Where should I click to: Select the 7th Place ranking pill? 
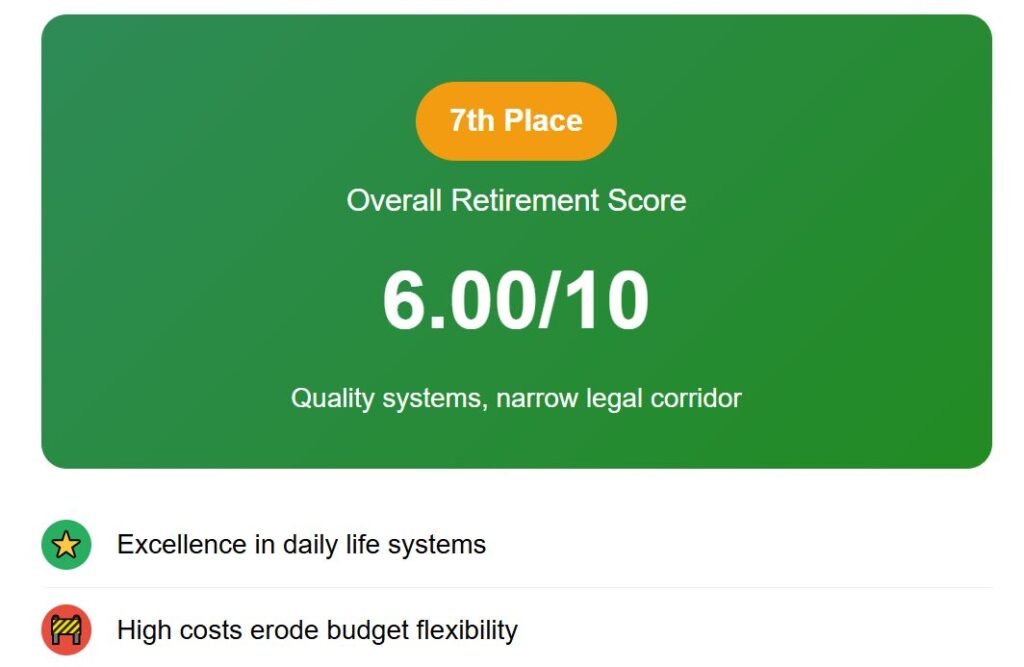point(516,121)
